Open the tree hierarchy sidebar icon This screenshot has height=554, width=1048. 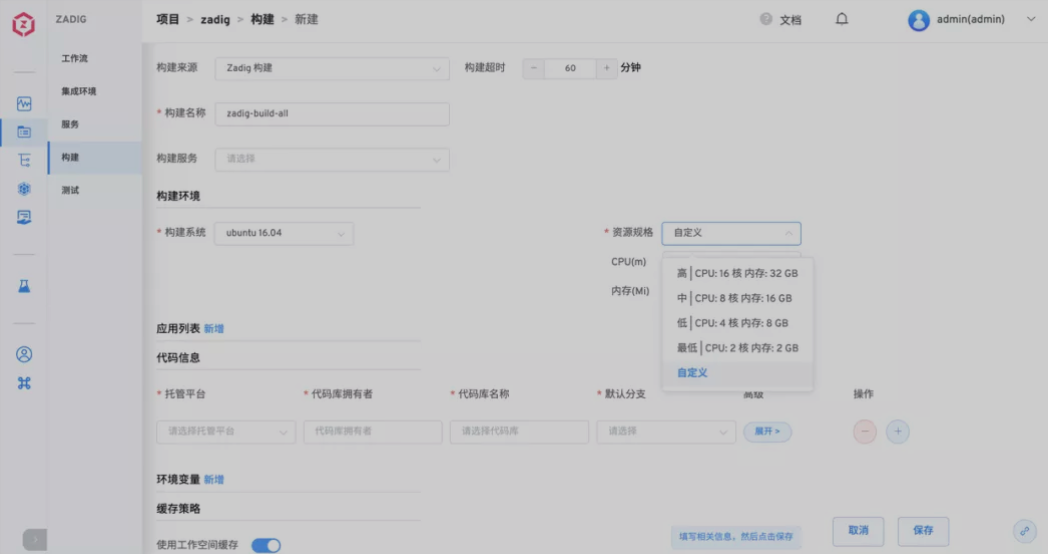coord(24,160)
